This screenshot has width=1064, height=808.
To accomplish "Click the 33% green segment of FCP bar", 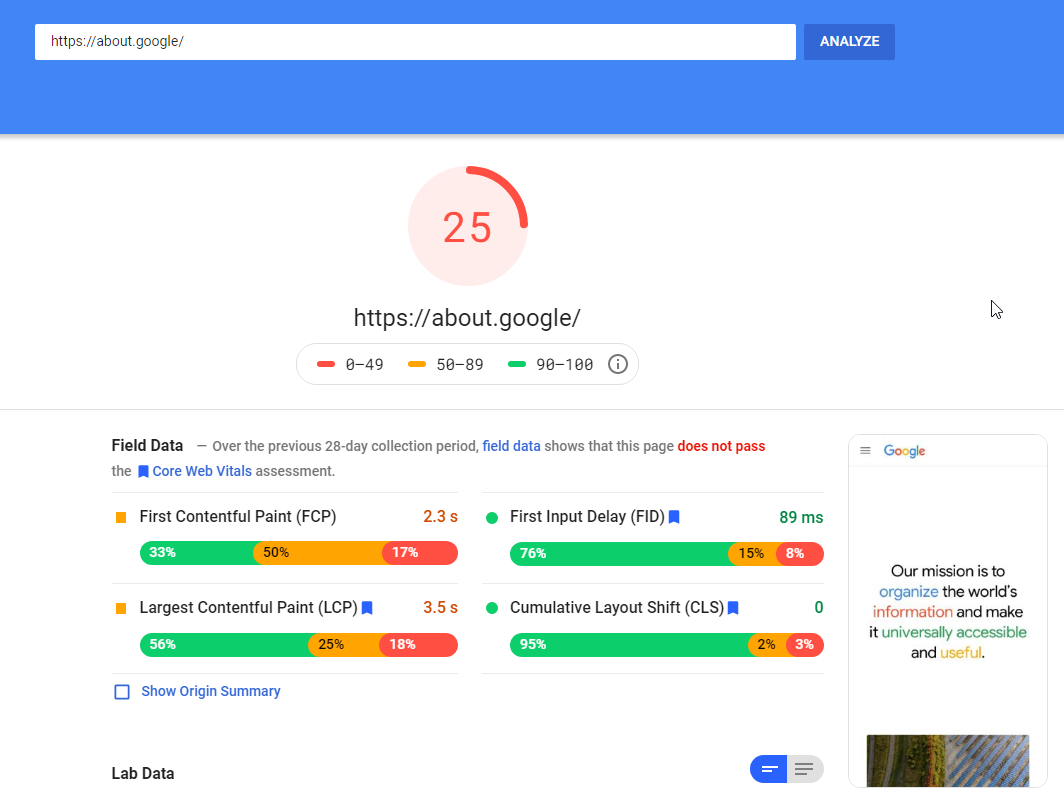I will [197, 553].
